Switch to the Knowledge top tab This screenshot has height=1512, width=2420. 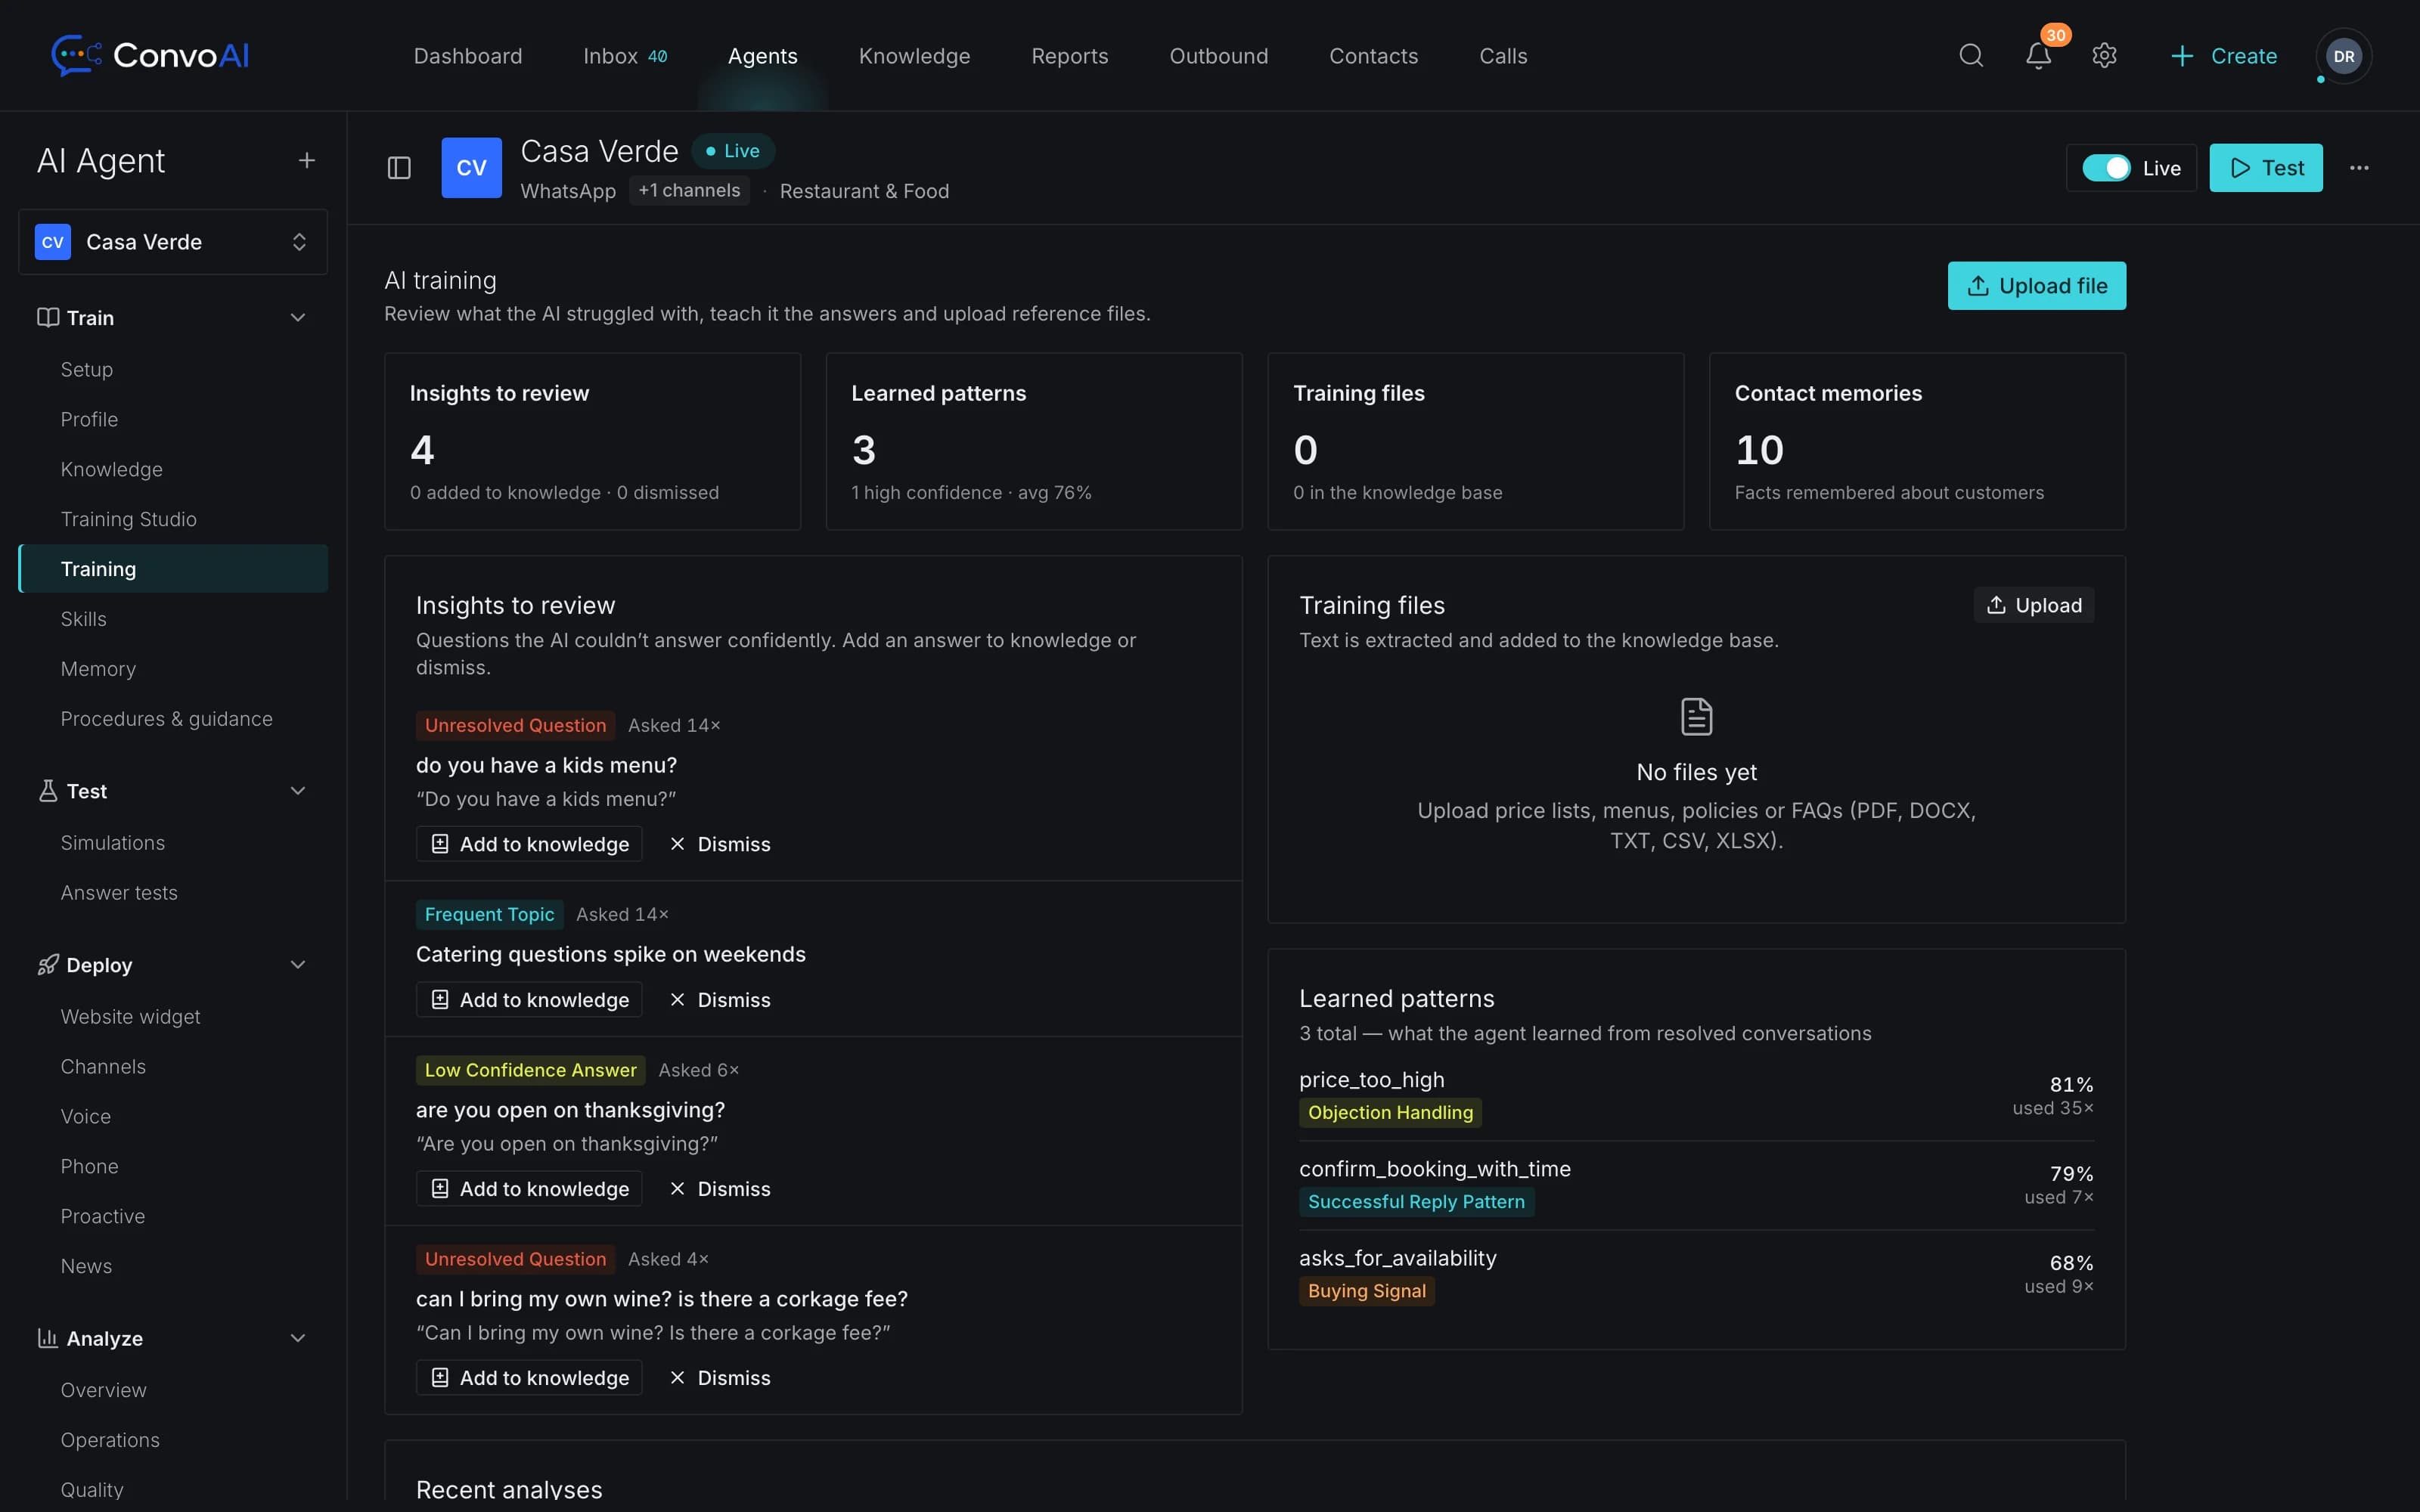(x=914, y=56)
